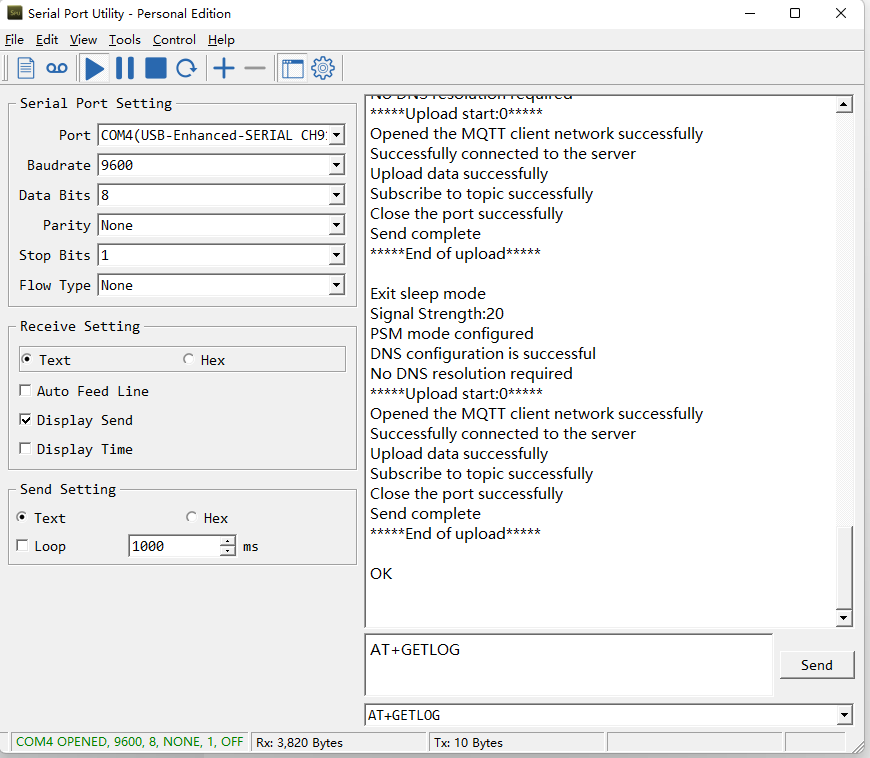Expand the Baudrate dropdown
Screen dimensions: 870x758
pyautogui.click(x=336, y=165)
